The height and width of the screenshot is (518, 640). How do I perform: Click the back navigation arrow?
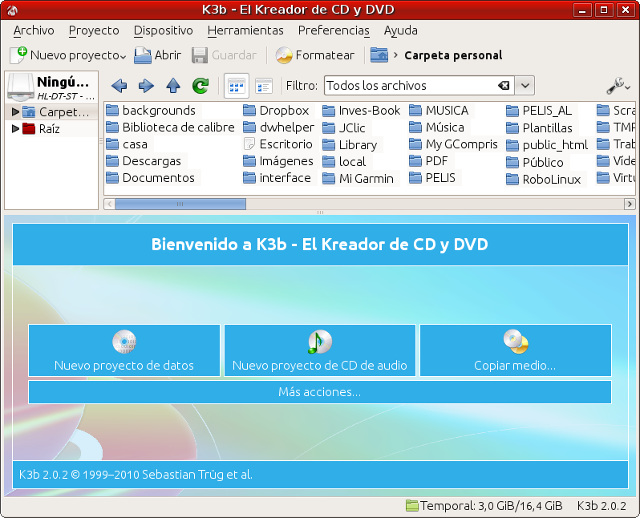119,86
